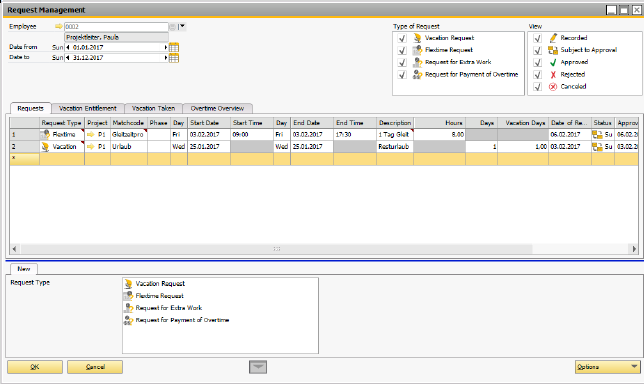The width and height of the screenshot is (644, 385).
Task: Open the Employee field dropdown arrow
Action: tap(182, 27)
